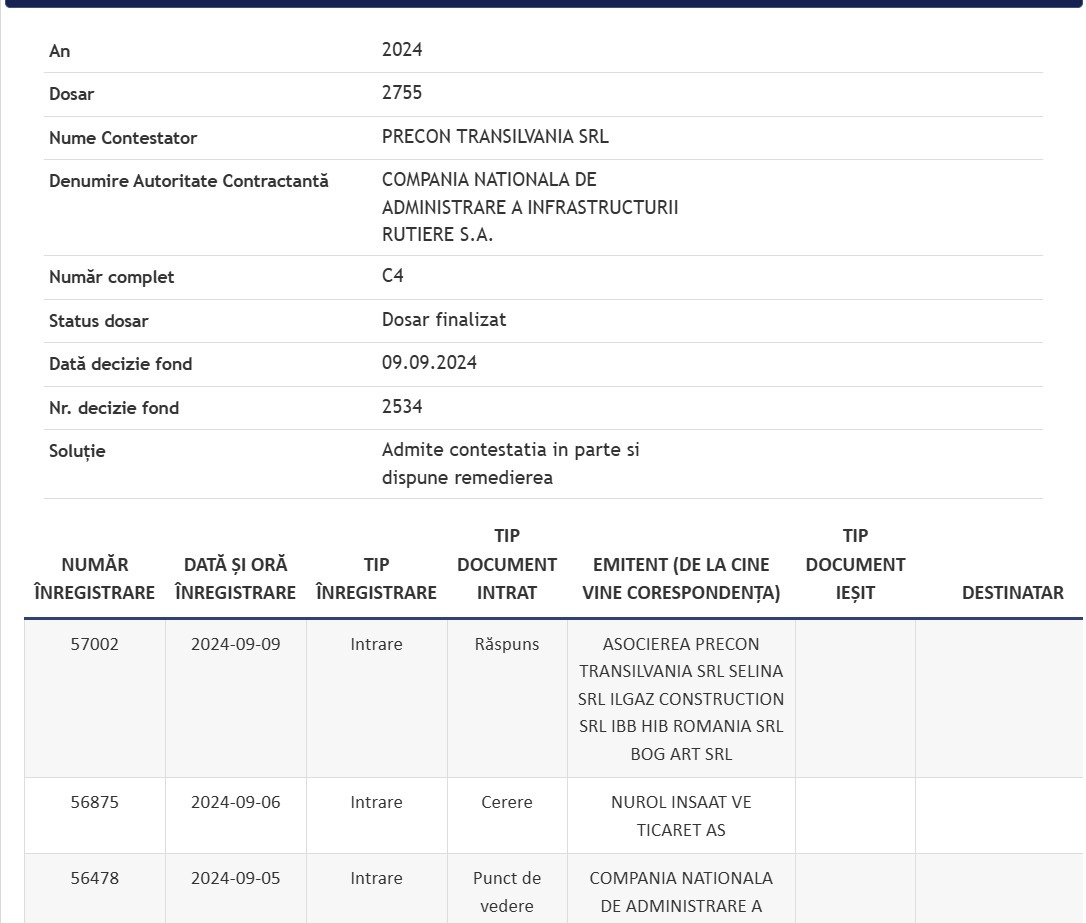The image size is (1086, 923).
Task: Click the TIP DOCUMENT INTRAT column header
Action: pyautogui.click(x=507, y=564)
